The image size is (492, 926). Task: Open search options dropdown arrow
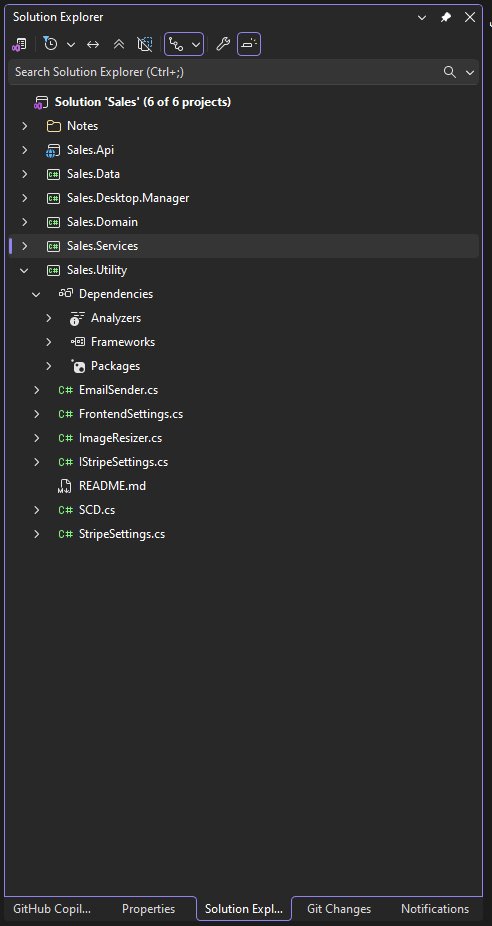coord(470,72)
